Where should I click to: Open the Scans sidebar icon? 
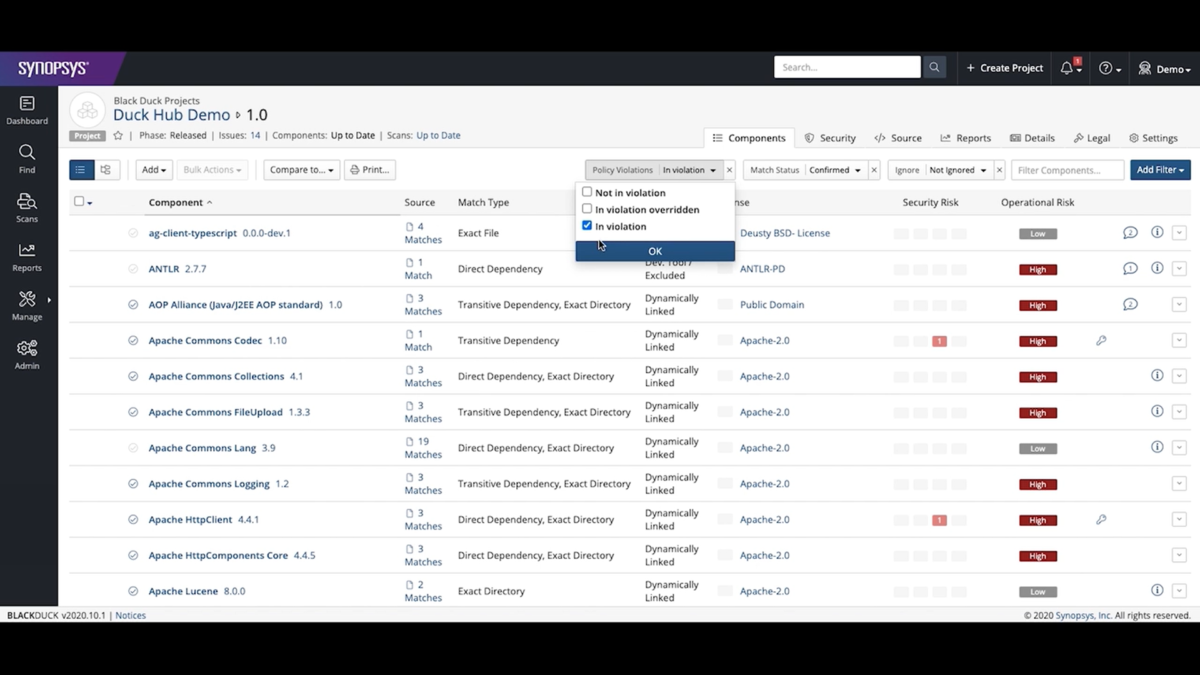27,208
